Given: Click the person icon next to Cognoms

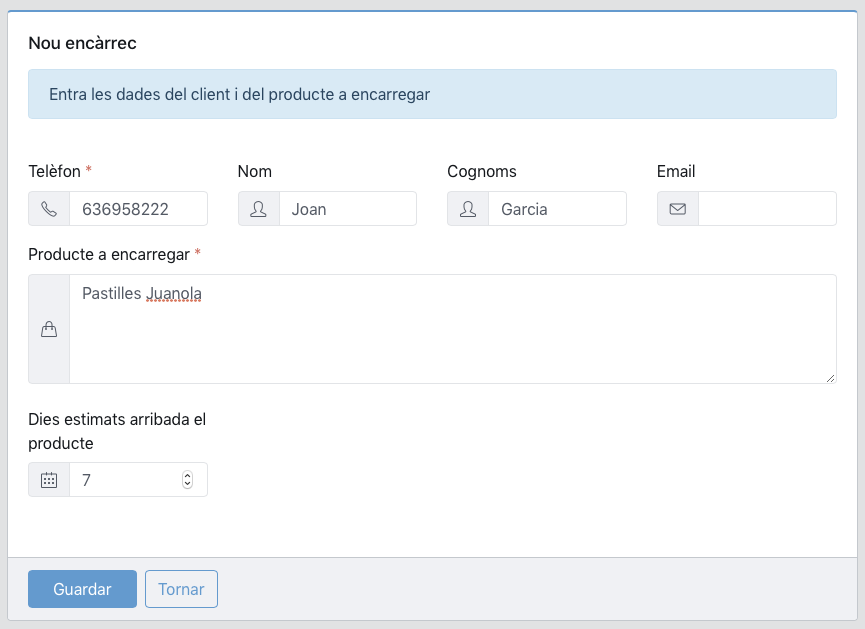Looking at the screenshot, I should [x=468, y=209].
